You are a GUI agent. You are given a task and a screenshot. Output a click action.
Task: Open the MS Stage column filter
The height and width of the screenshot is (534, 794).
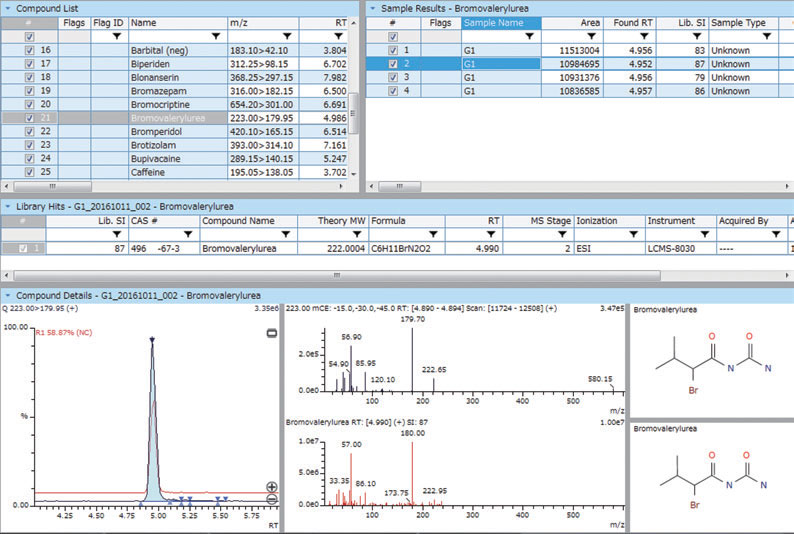click(562, 234)
